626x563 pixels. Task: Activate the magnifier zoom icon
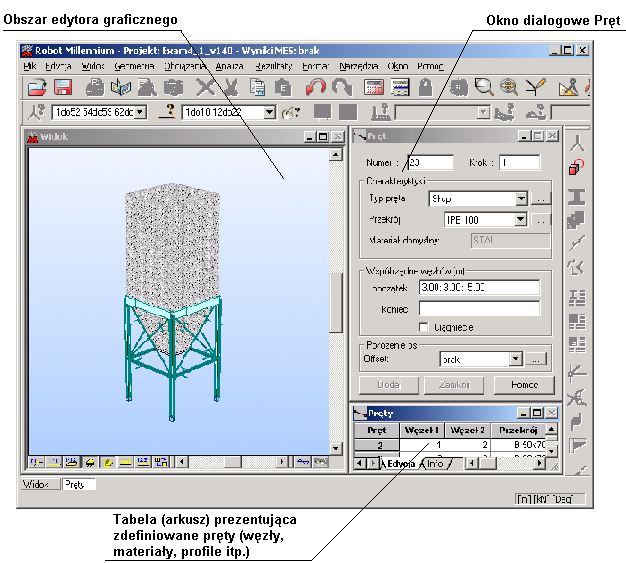pos(484,87)
